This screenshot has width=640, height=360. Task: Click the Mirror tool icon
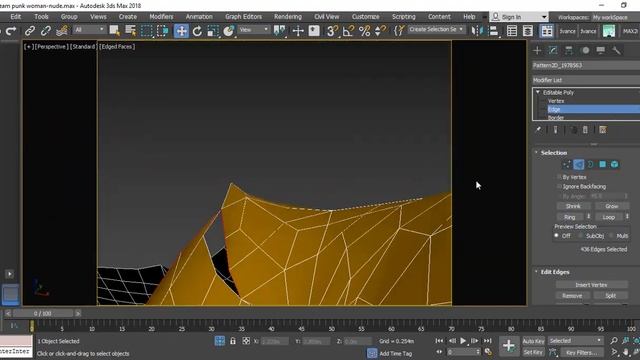[476, 31]
